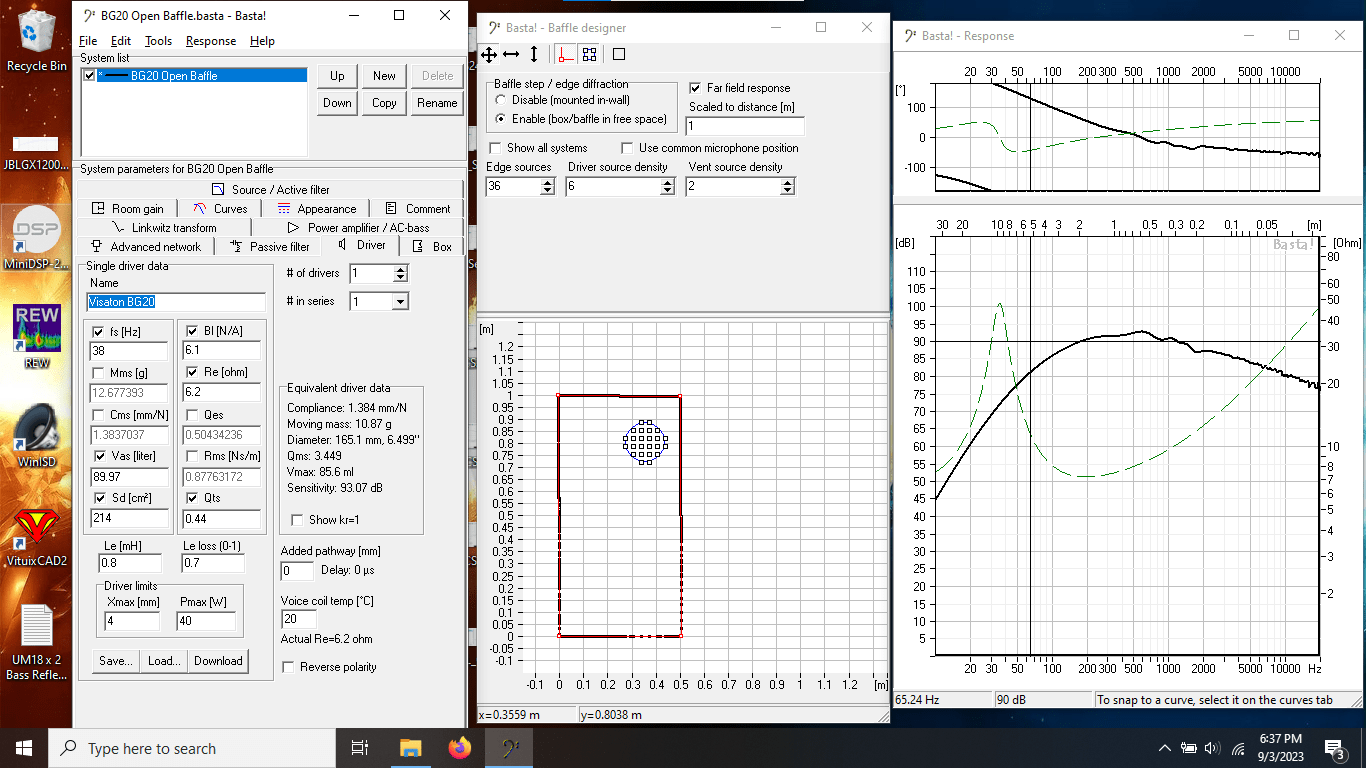Select the vertical move arrow tool
Image resolution: width=1366 pixels, height=768 pixels.
534,54
